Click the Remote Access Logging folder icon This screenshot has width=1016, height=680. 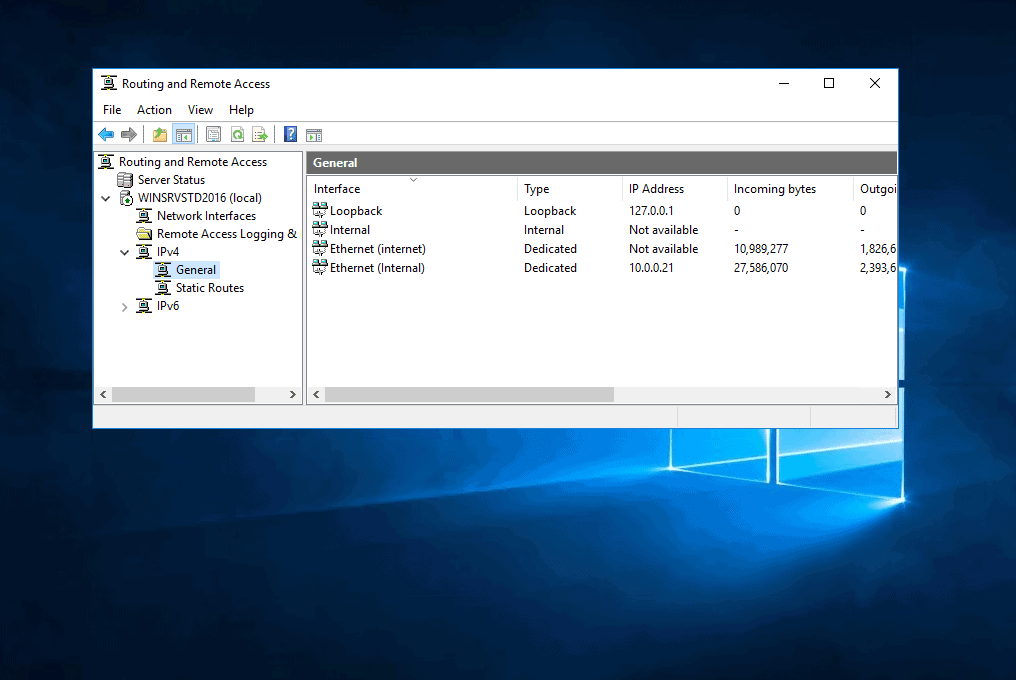[x=144, y=233]
